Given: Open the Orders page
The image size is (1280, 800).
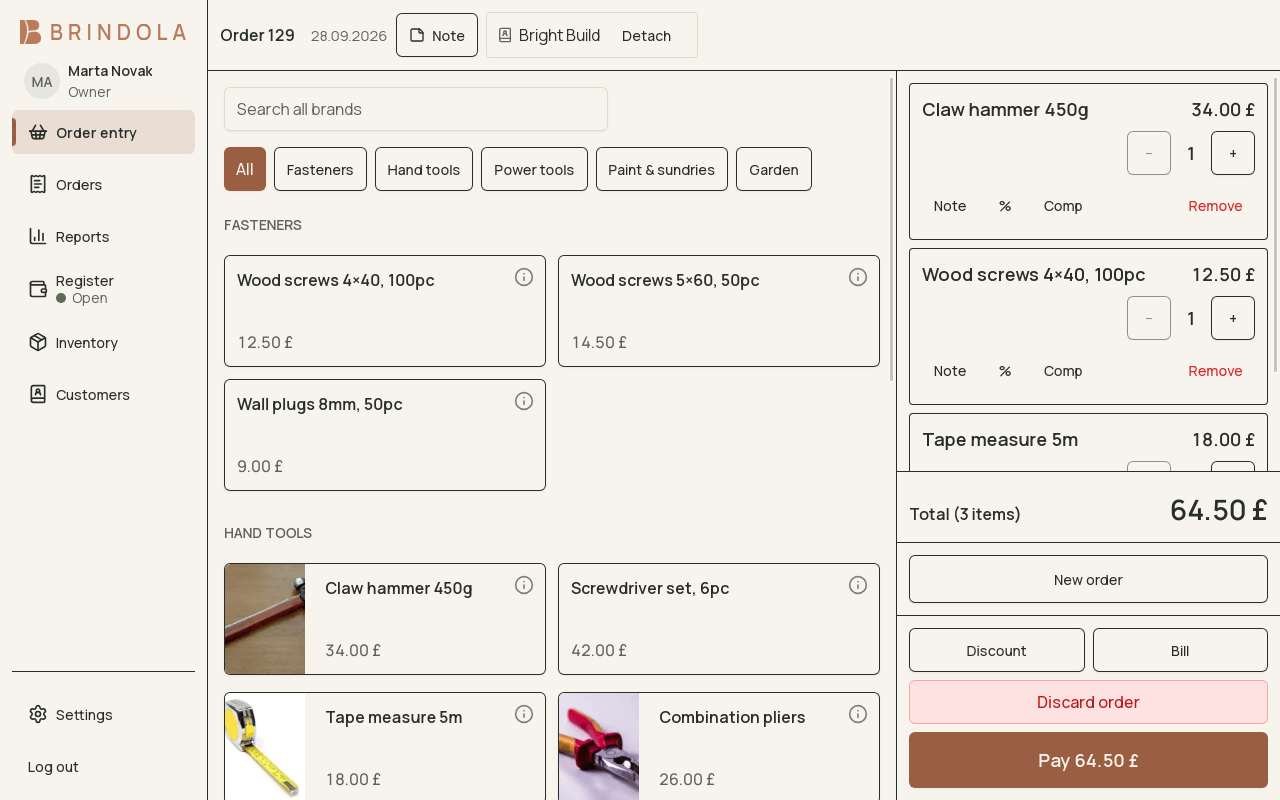Looking at the screenshot, I should coord(103,184).
